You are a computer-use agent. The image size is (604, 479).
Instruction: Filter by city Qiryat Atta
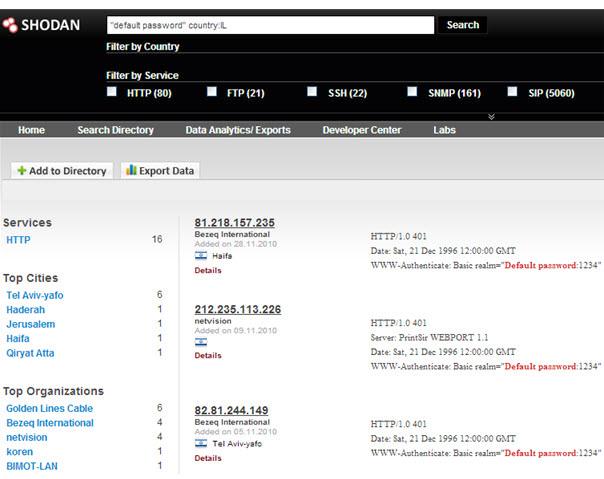pos(30,353)
